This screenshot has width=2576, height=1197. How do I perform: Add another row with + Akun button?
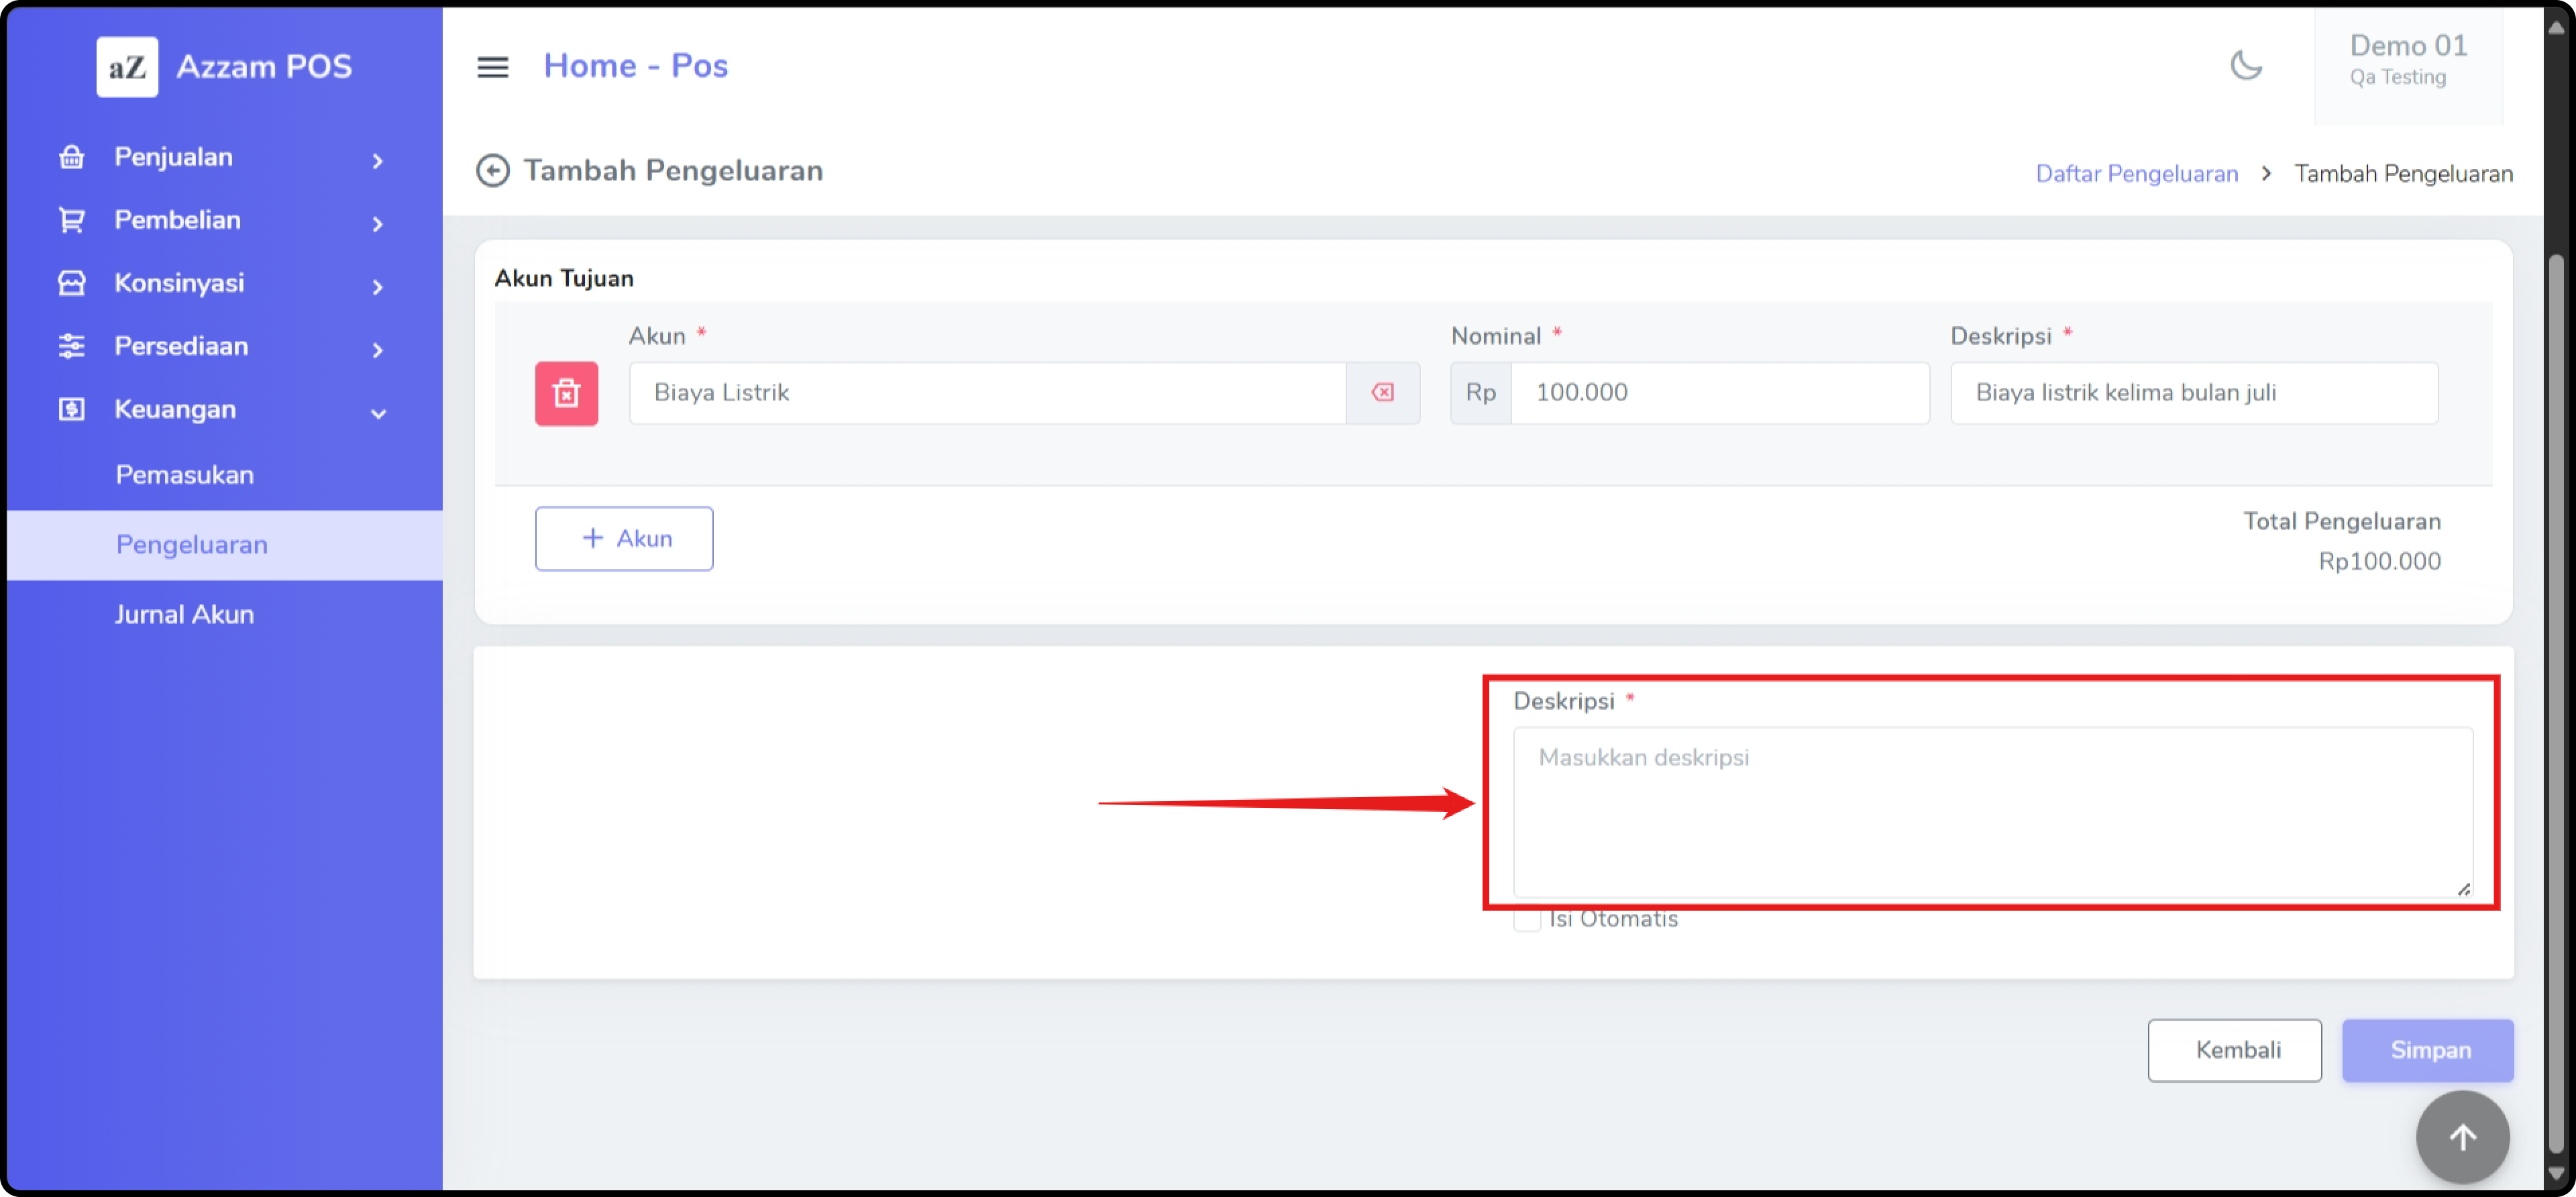click(624, 539)
